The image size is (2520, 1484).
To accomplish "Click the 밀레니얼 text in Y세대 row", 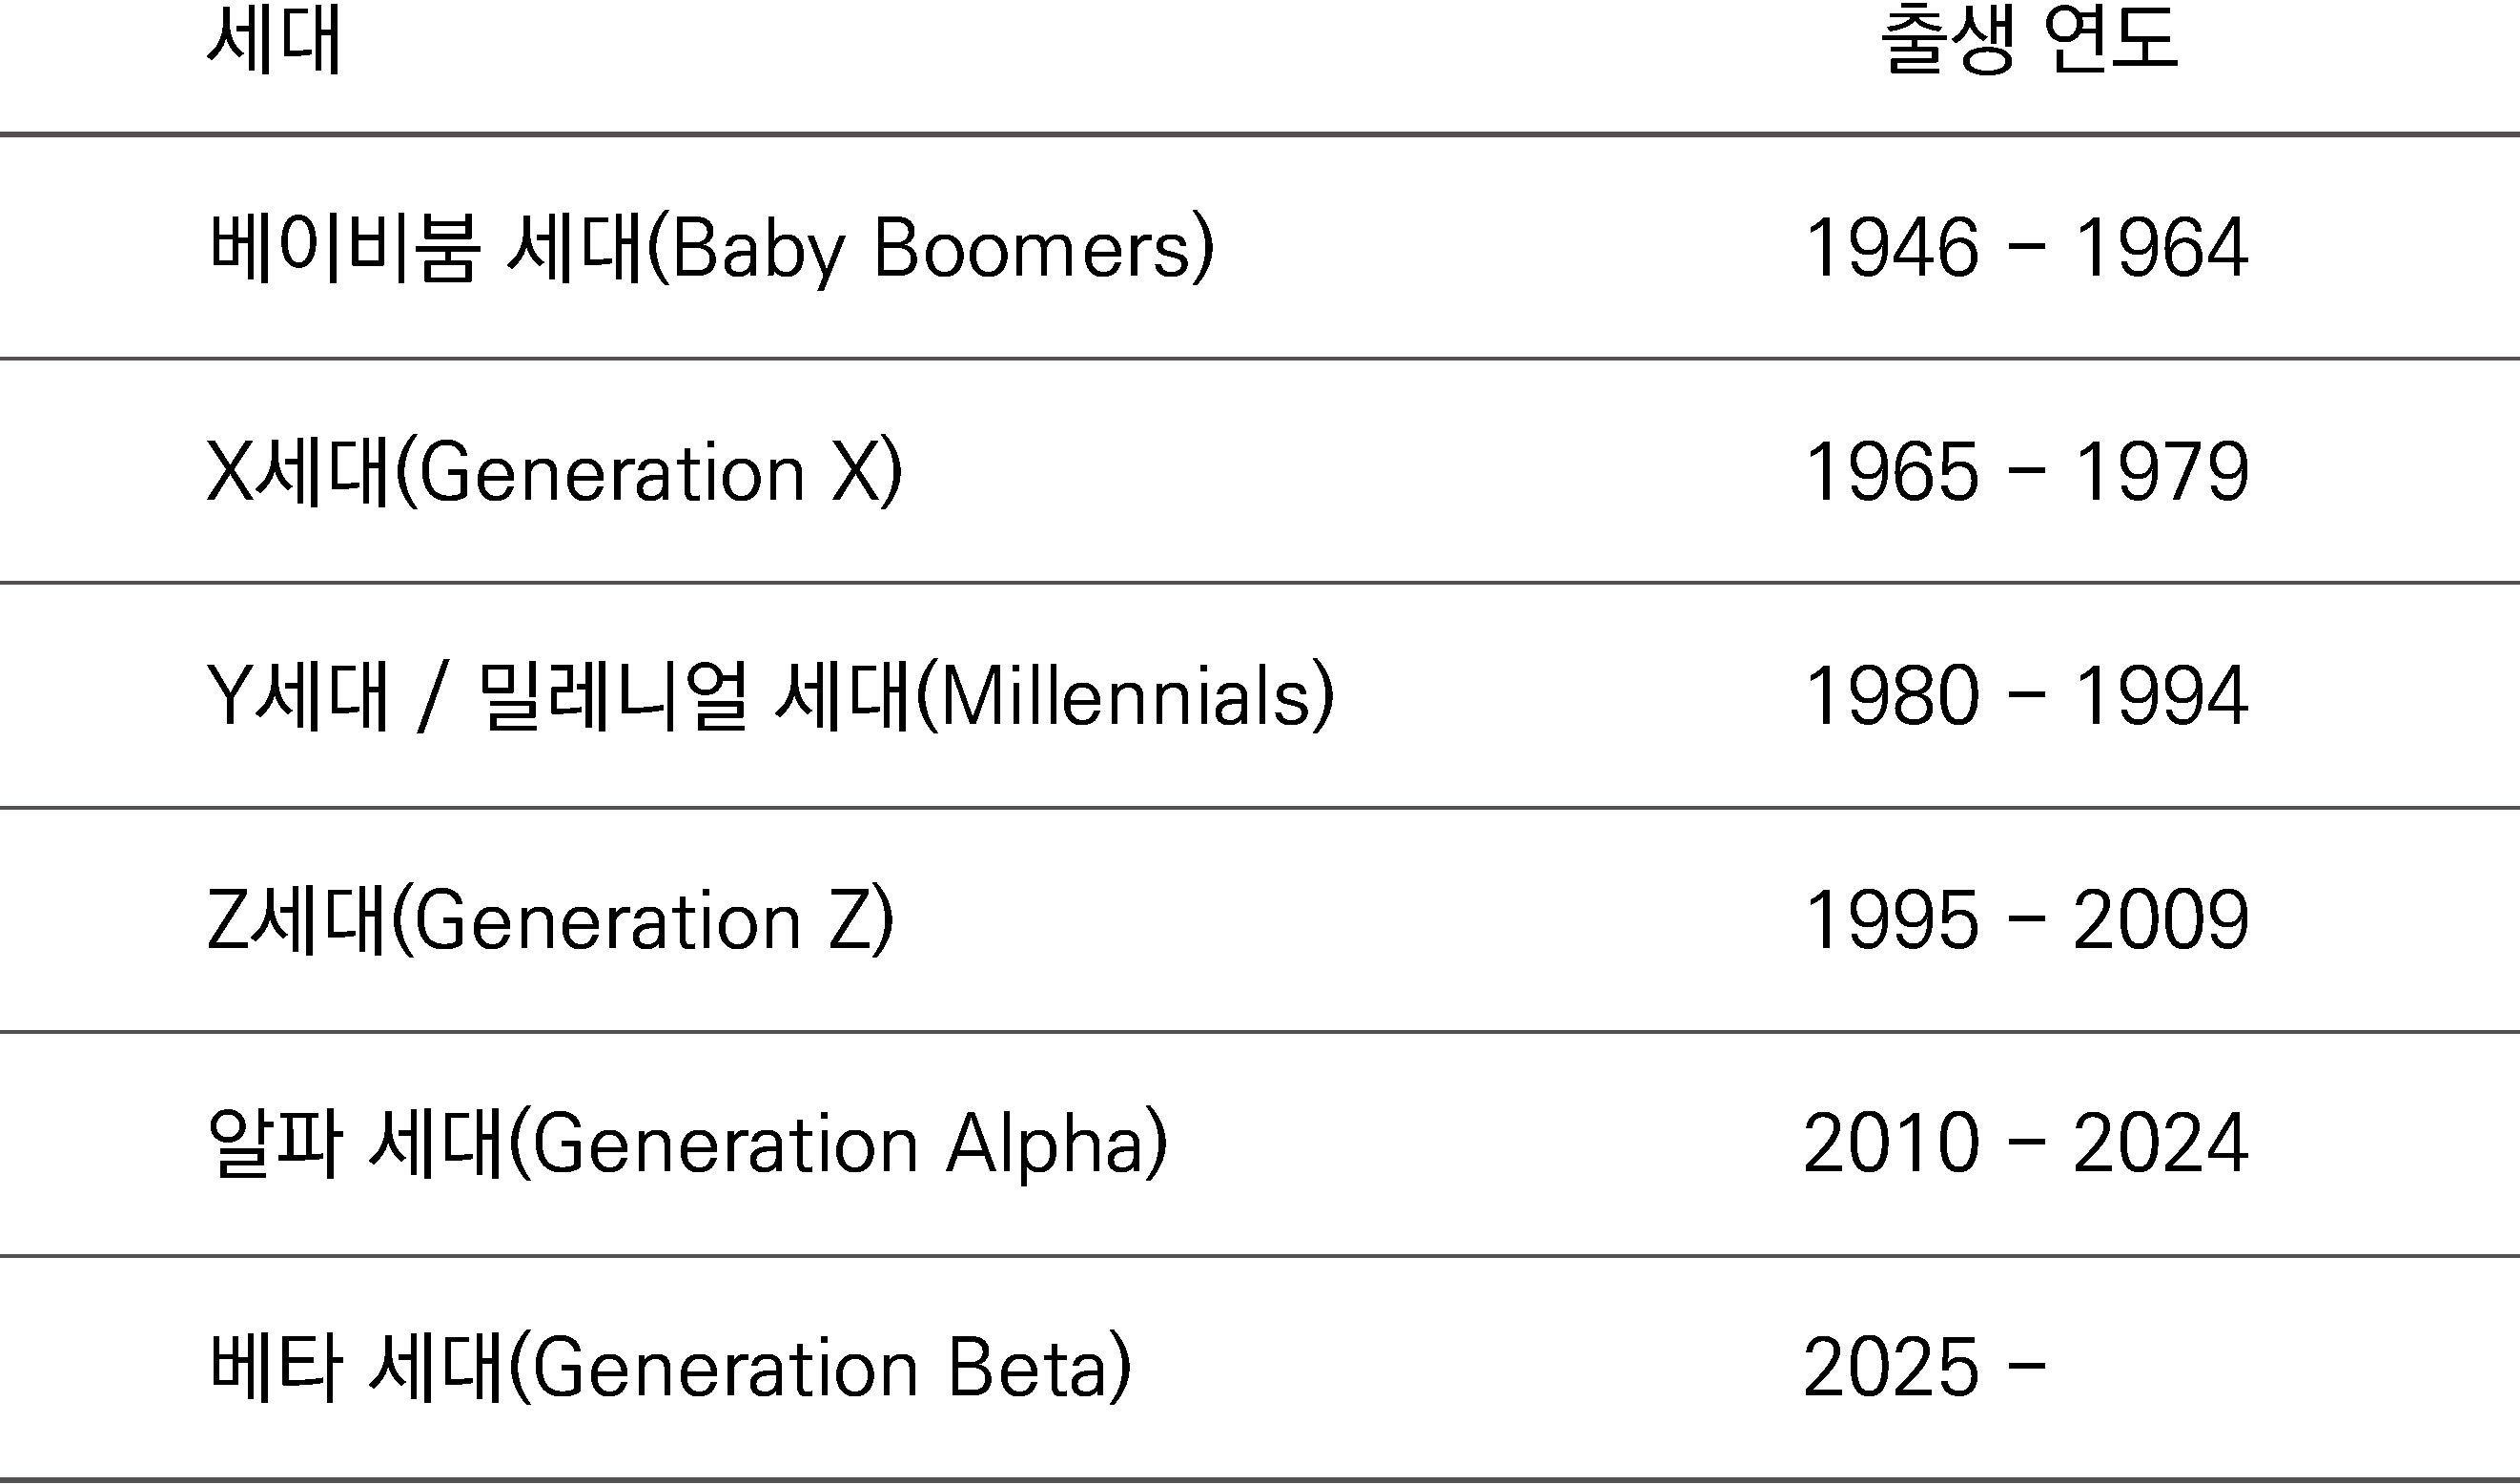I will (613, 696).
